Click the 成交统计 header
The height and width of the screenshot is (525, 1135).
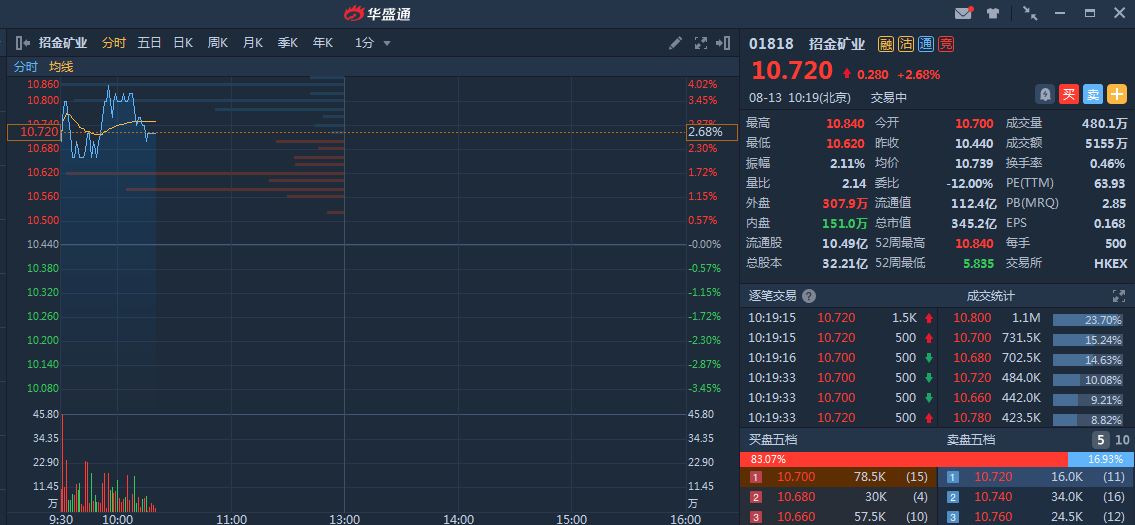coord(990,295)
